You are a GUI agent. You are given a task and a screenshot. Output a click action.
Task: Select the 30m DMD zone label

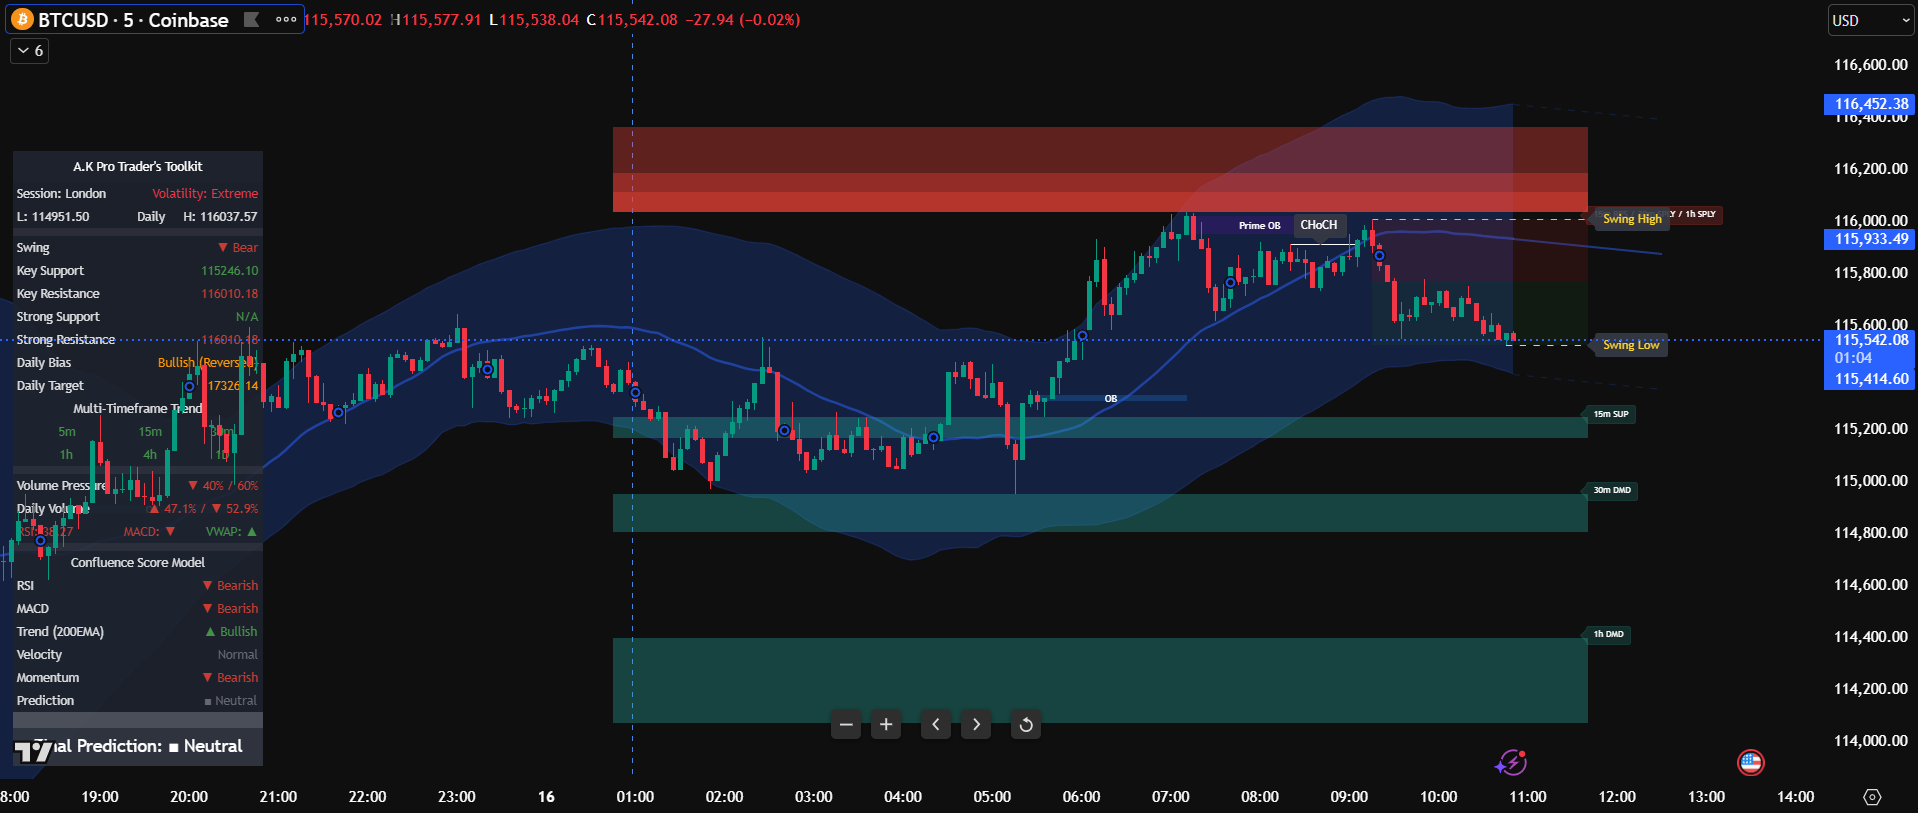click(x=1611, y=490)
